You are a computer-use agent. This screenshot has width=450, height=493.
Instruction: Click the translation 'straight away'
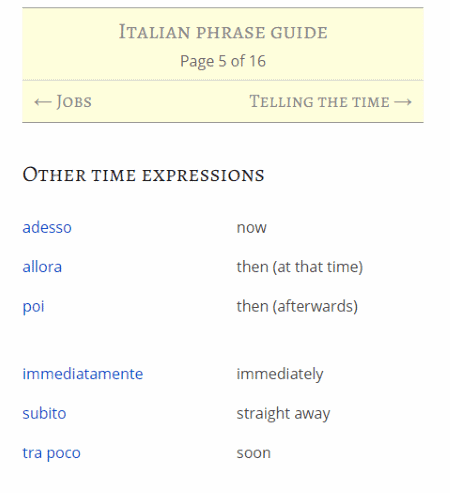point(283,414)
